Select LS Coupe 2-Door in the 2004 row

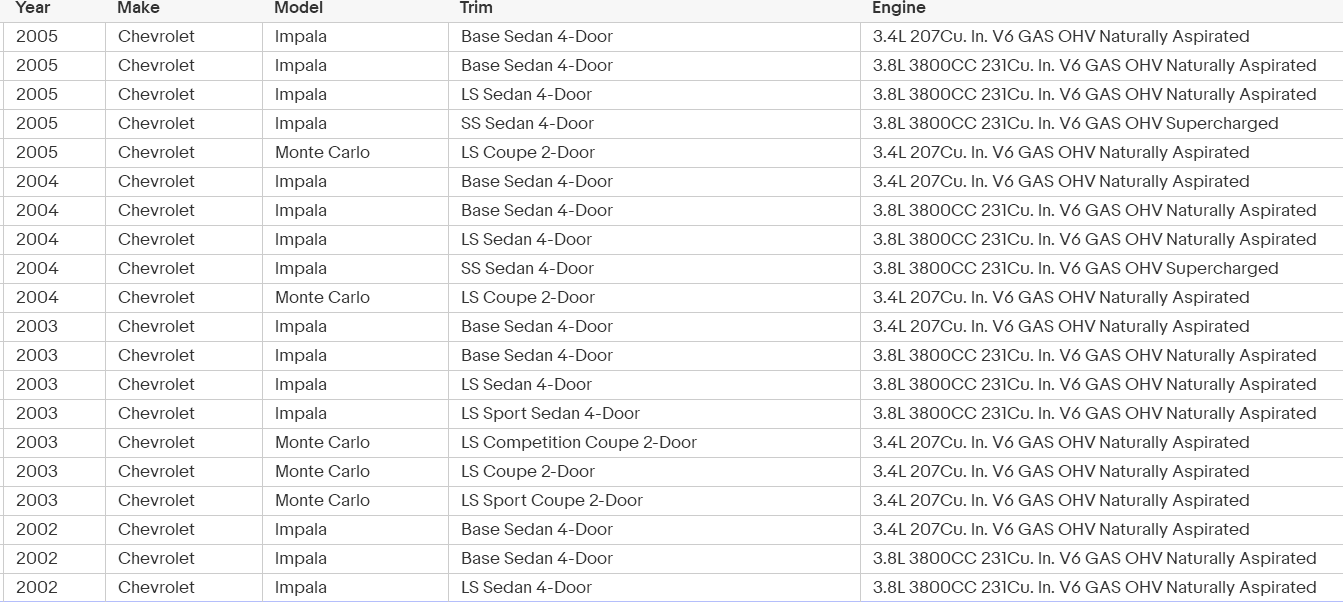click(654, 297)
